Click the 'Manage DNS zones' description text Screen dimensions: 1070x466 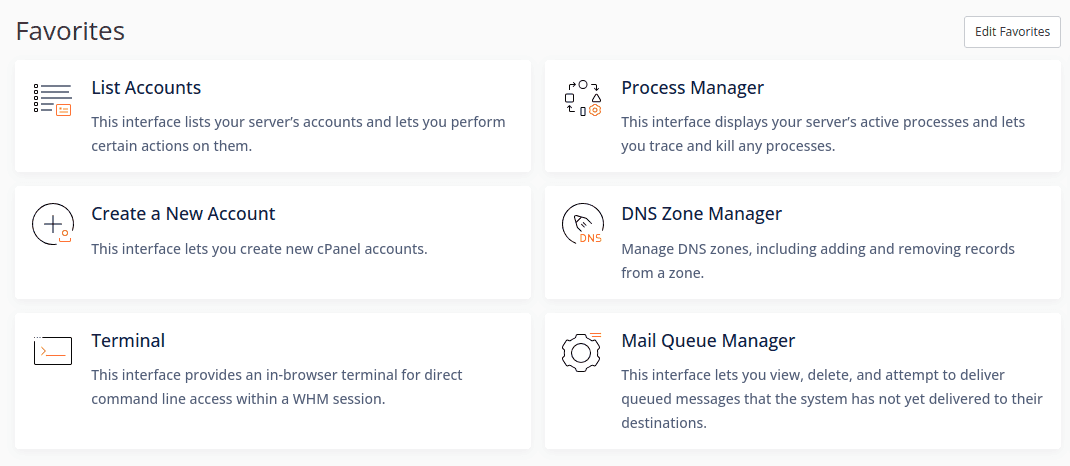817,260
